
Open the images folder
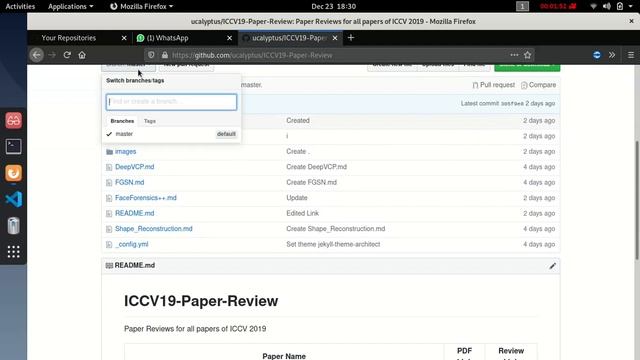[125, 151]
